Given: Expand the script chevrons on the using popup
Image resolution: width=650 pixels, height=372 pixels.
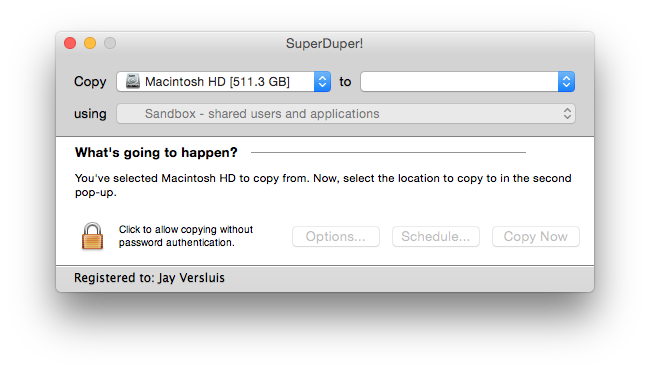Looking at the screenshot, I should (x=567, y=114).
